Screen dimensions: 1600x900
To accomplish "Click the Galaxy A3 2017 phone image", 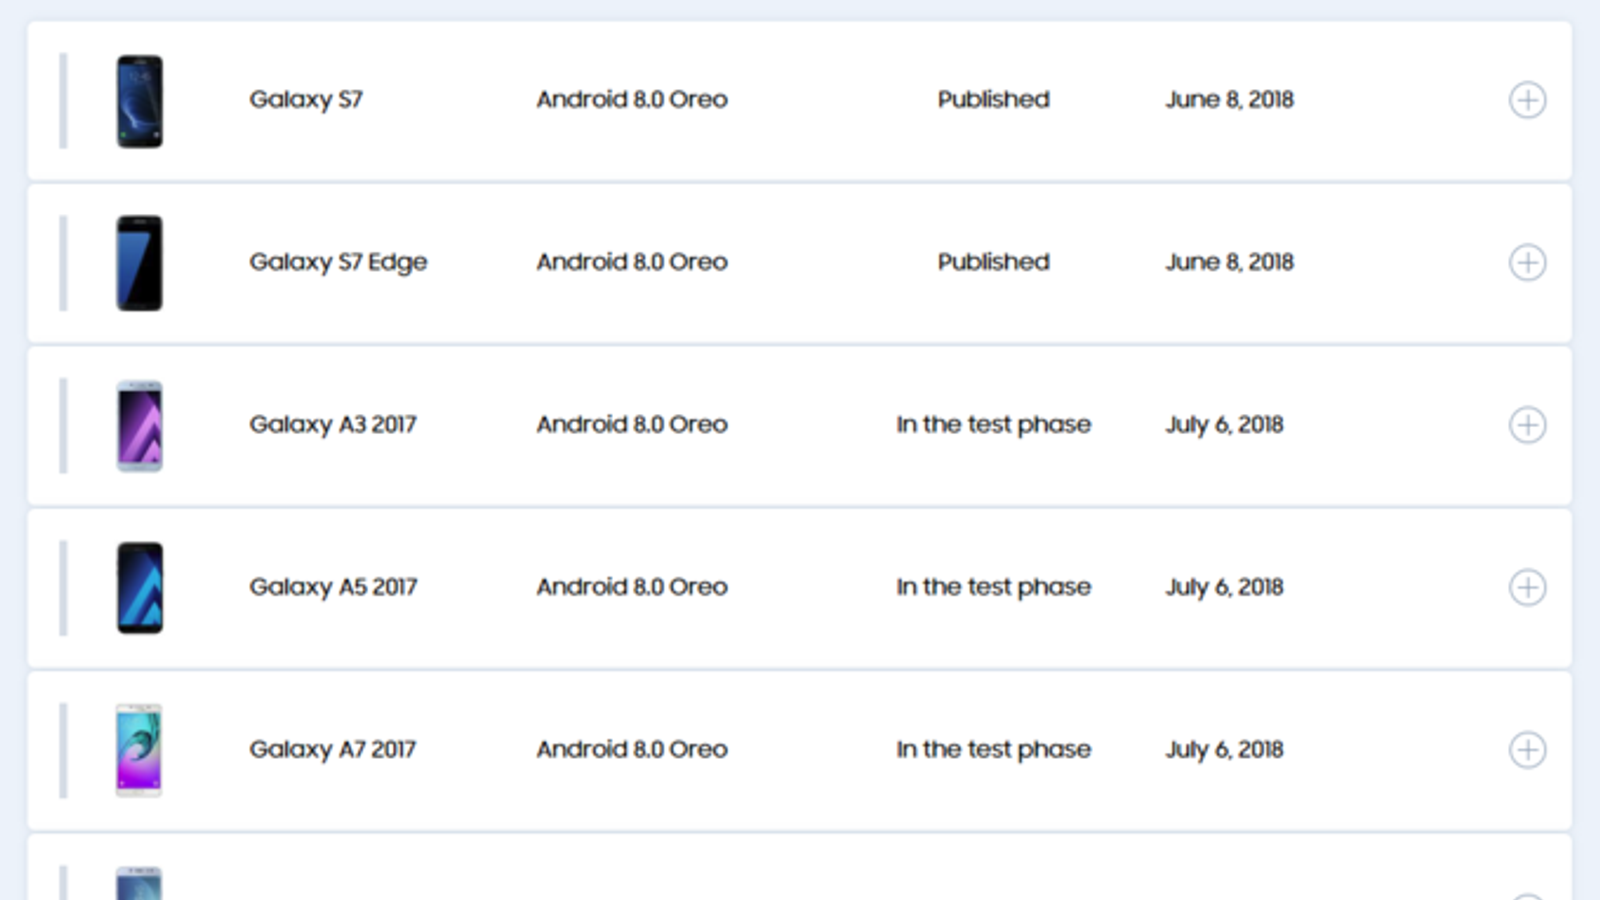I will (x=140, y=426).
